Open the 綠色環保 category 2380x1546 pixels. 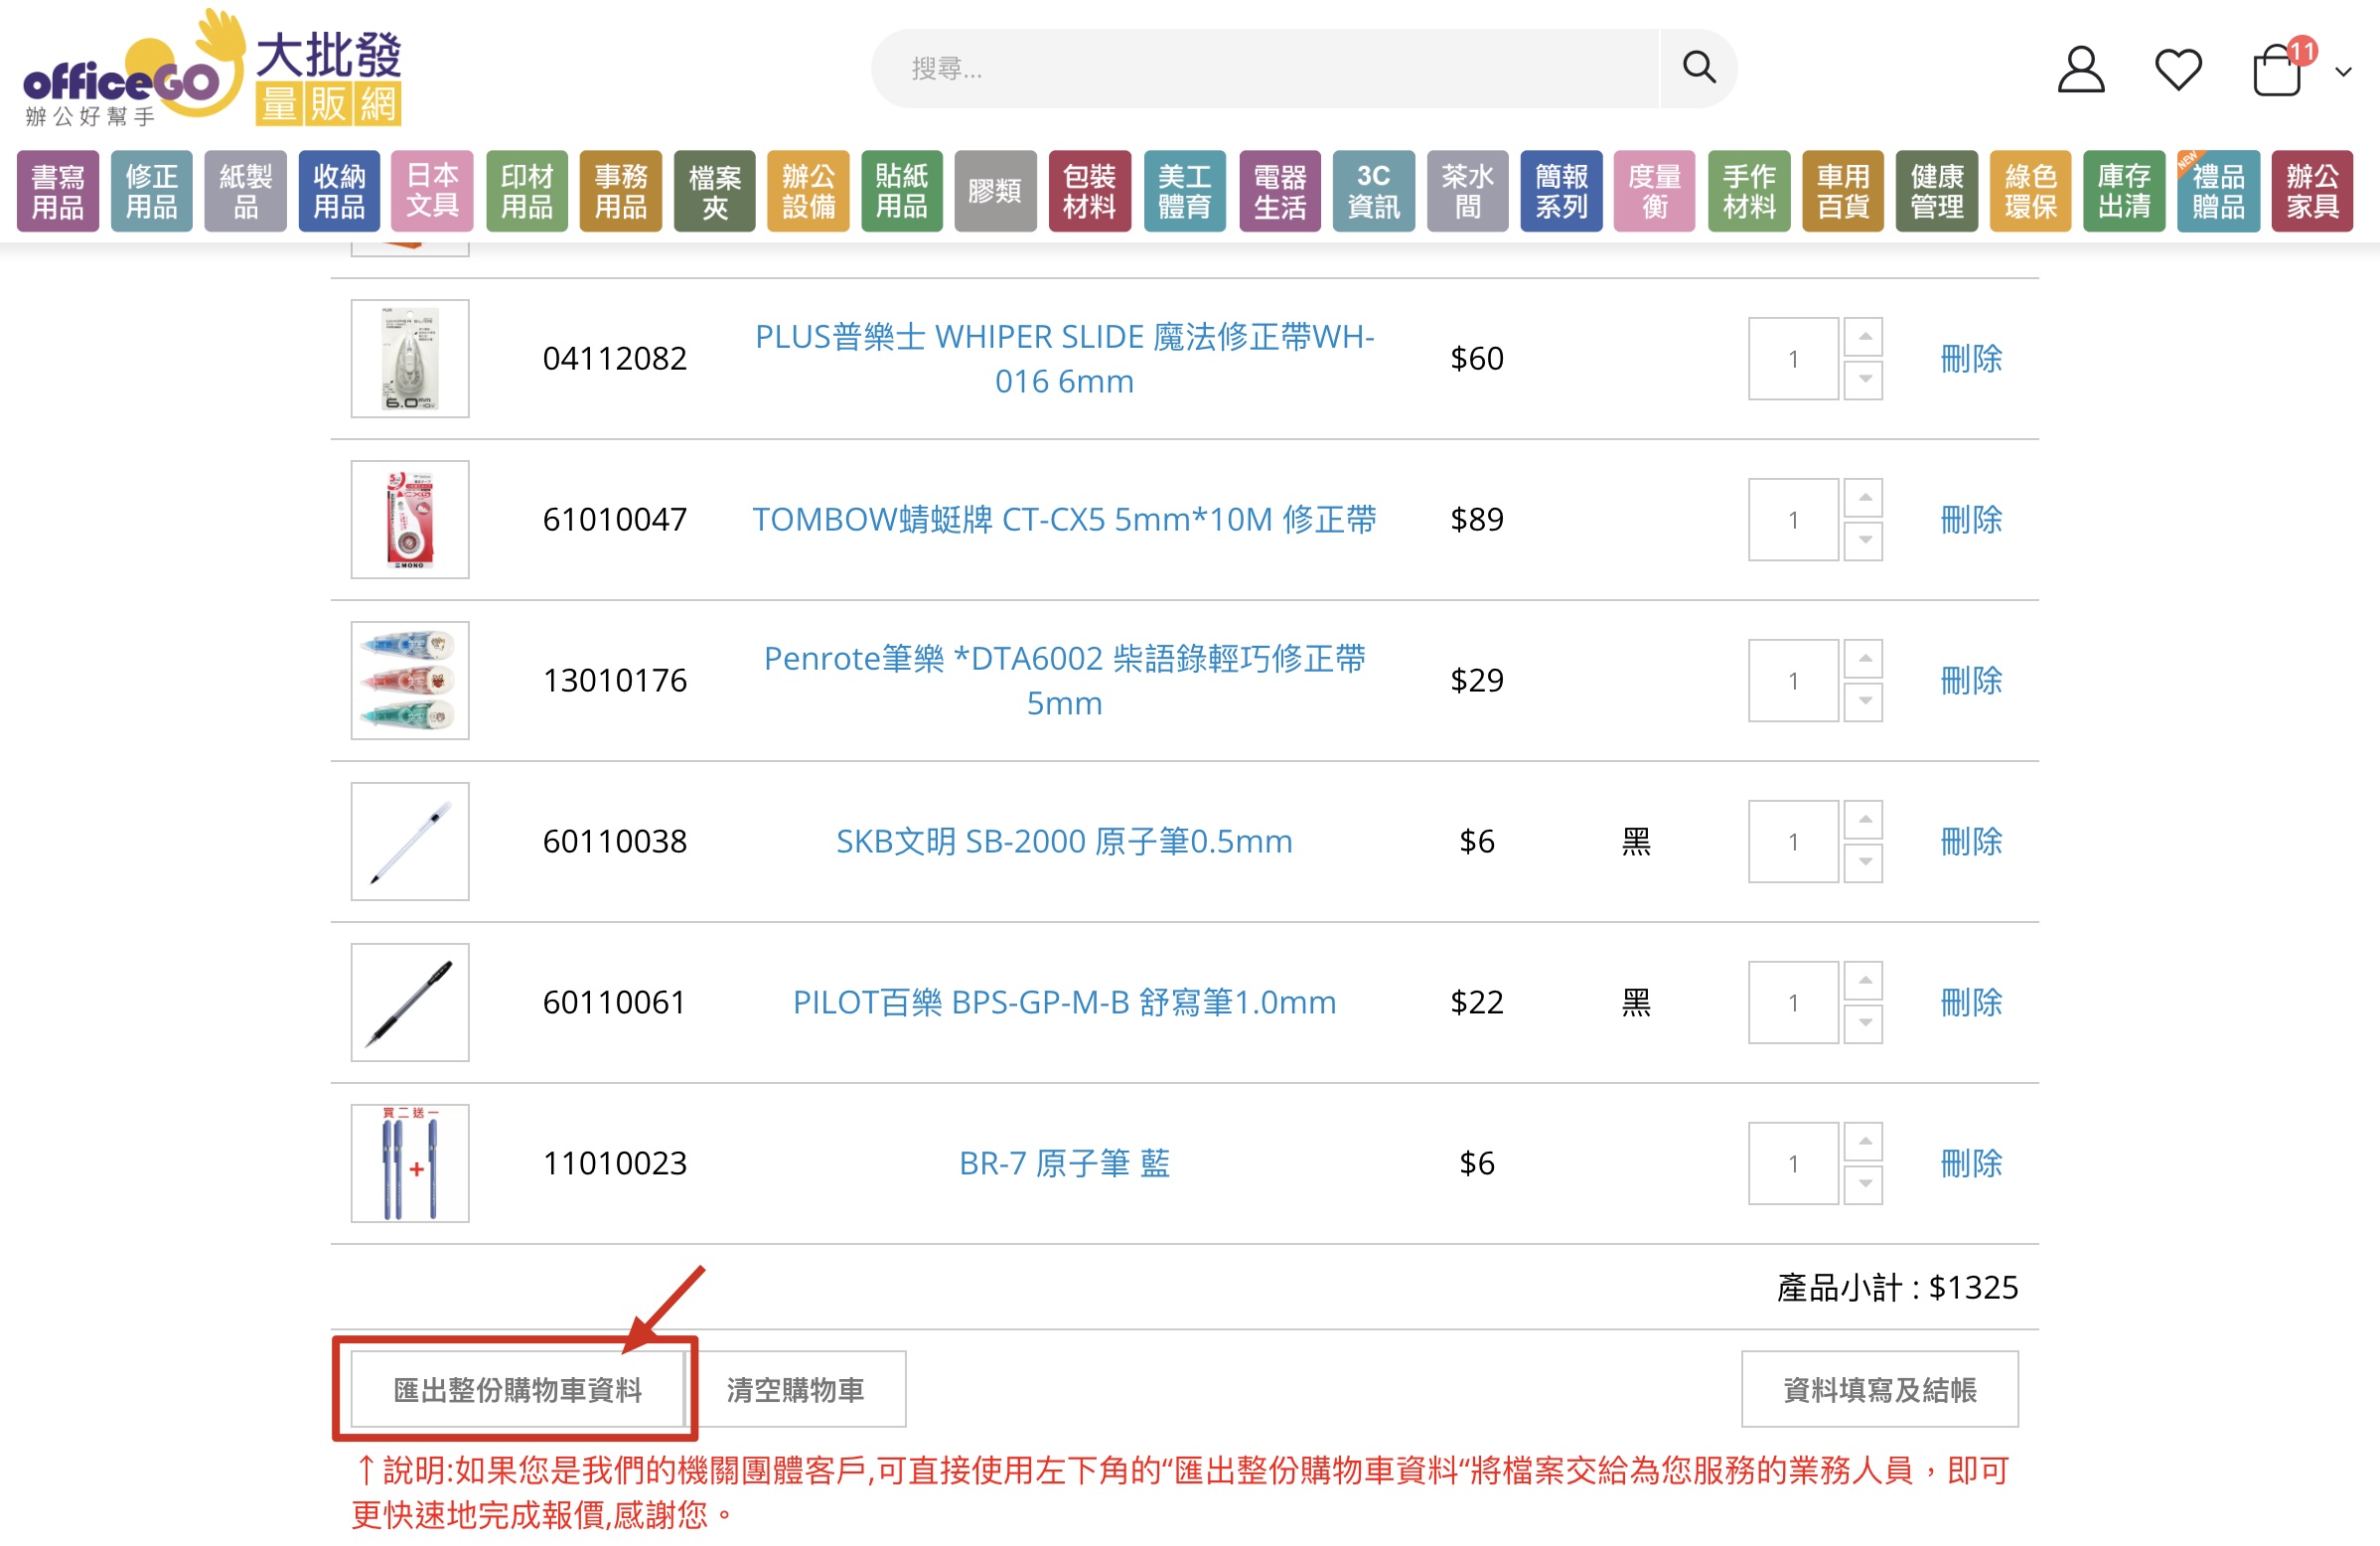[2031, 191]
